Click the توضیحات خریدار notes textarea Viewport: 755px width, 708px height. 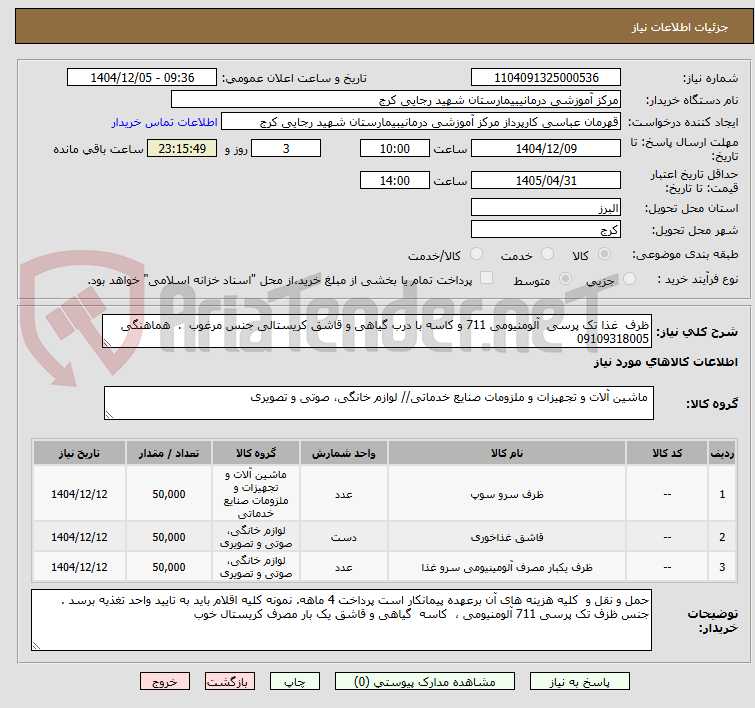(341, 620)
